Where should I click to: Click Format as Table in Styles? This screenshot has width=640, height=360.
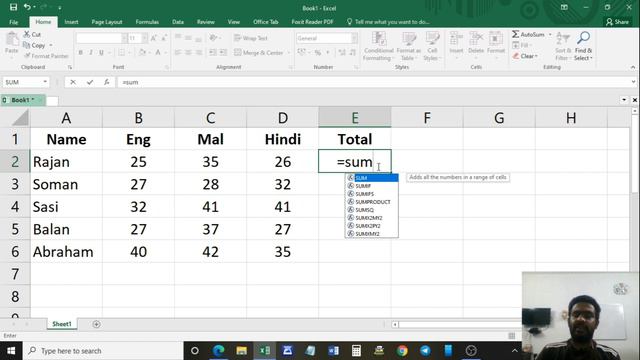coord(408,46)
